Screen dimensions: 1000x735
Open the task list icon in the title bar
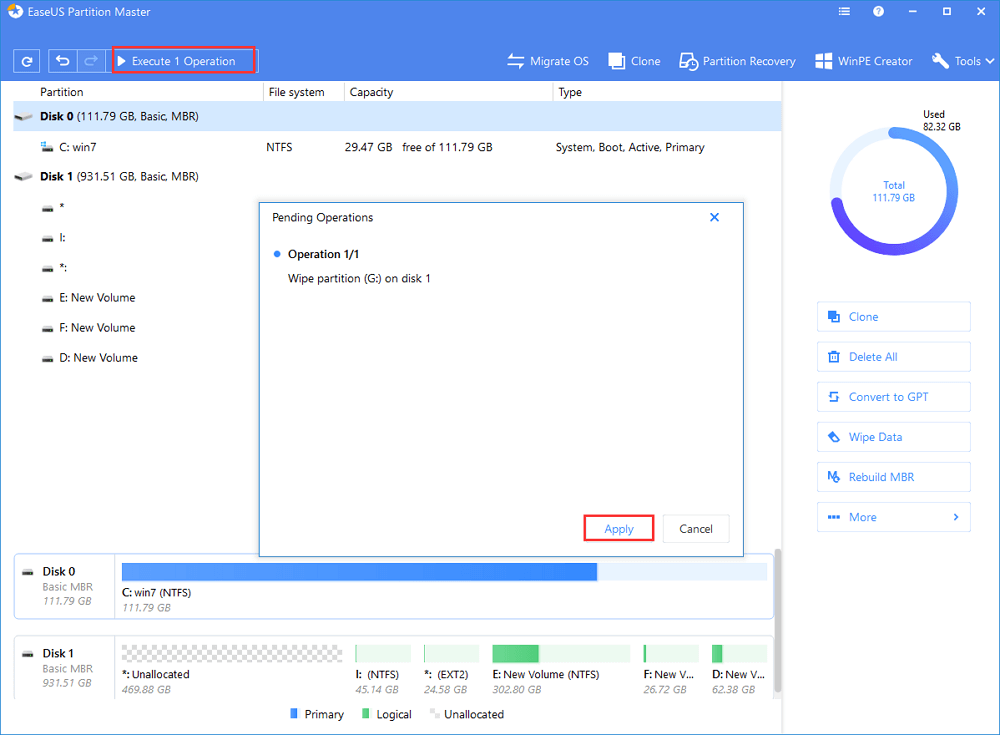tap(844, 11)
